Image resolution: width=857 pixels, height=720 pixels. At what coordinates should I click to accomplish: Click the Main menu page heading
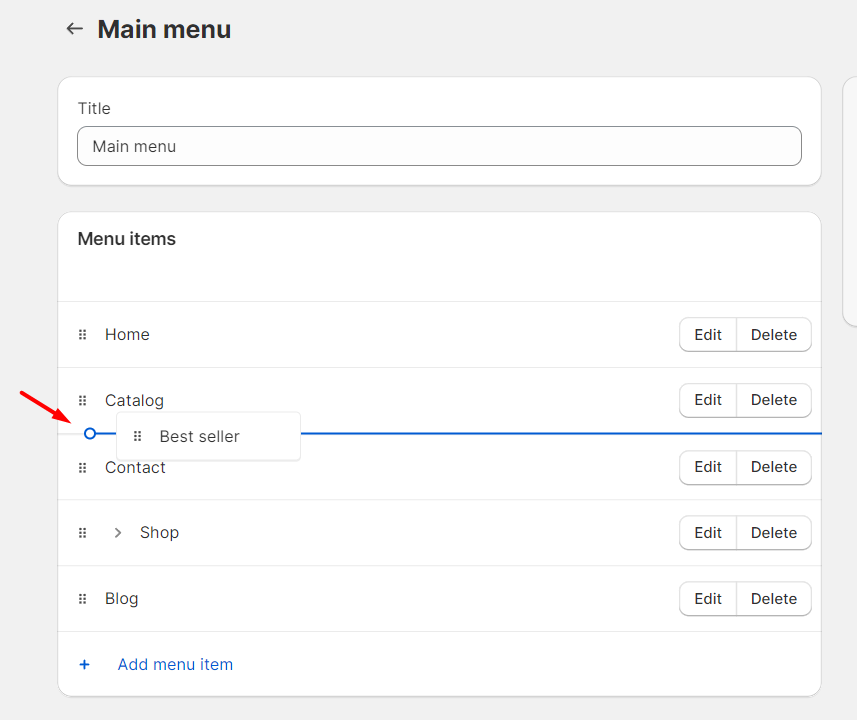pos(164,29)
